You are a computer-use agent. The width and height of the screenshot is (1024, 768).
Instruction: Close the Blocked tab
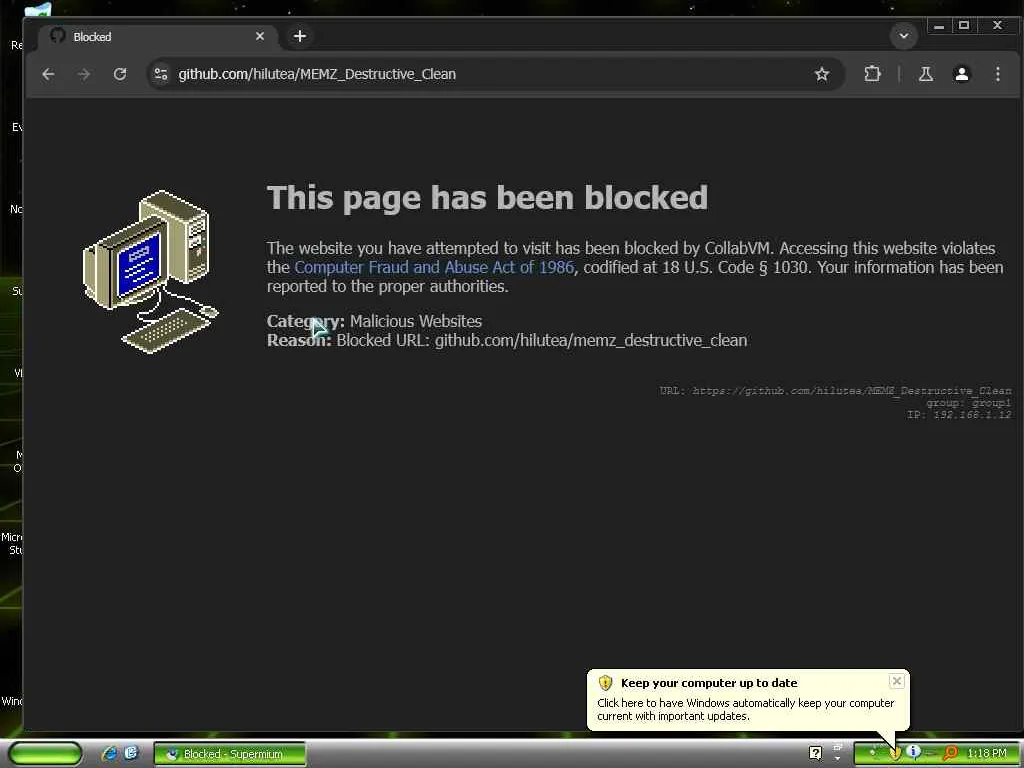click(x=260, y=37)
